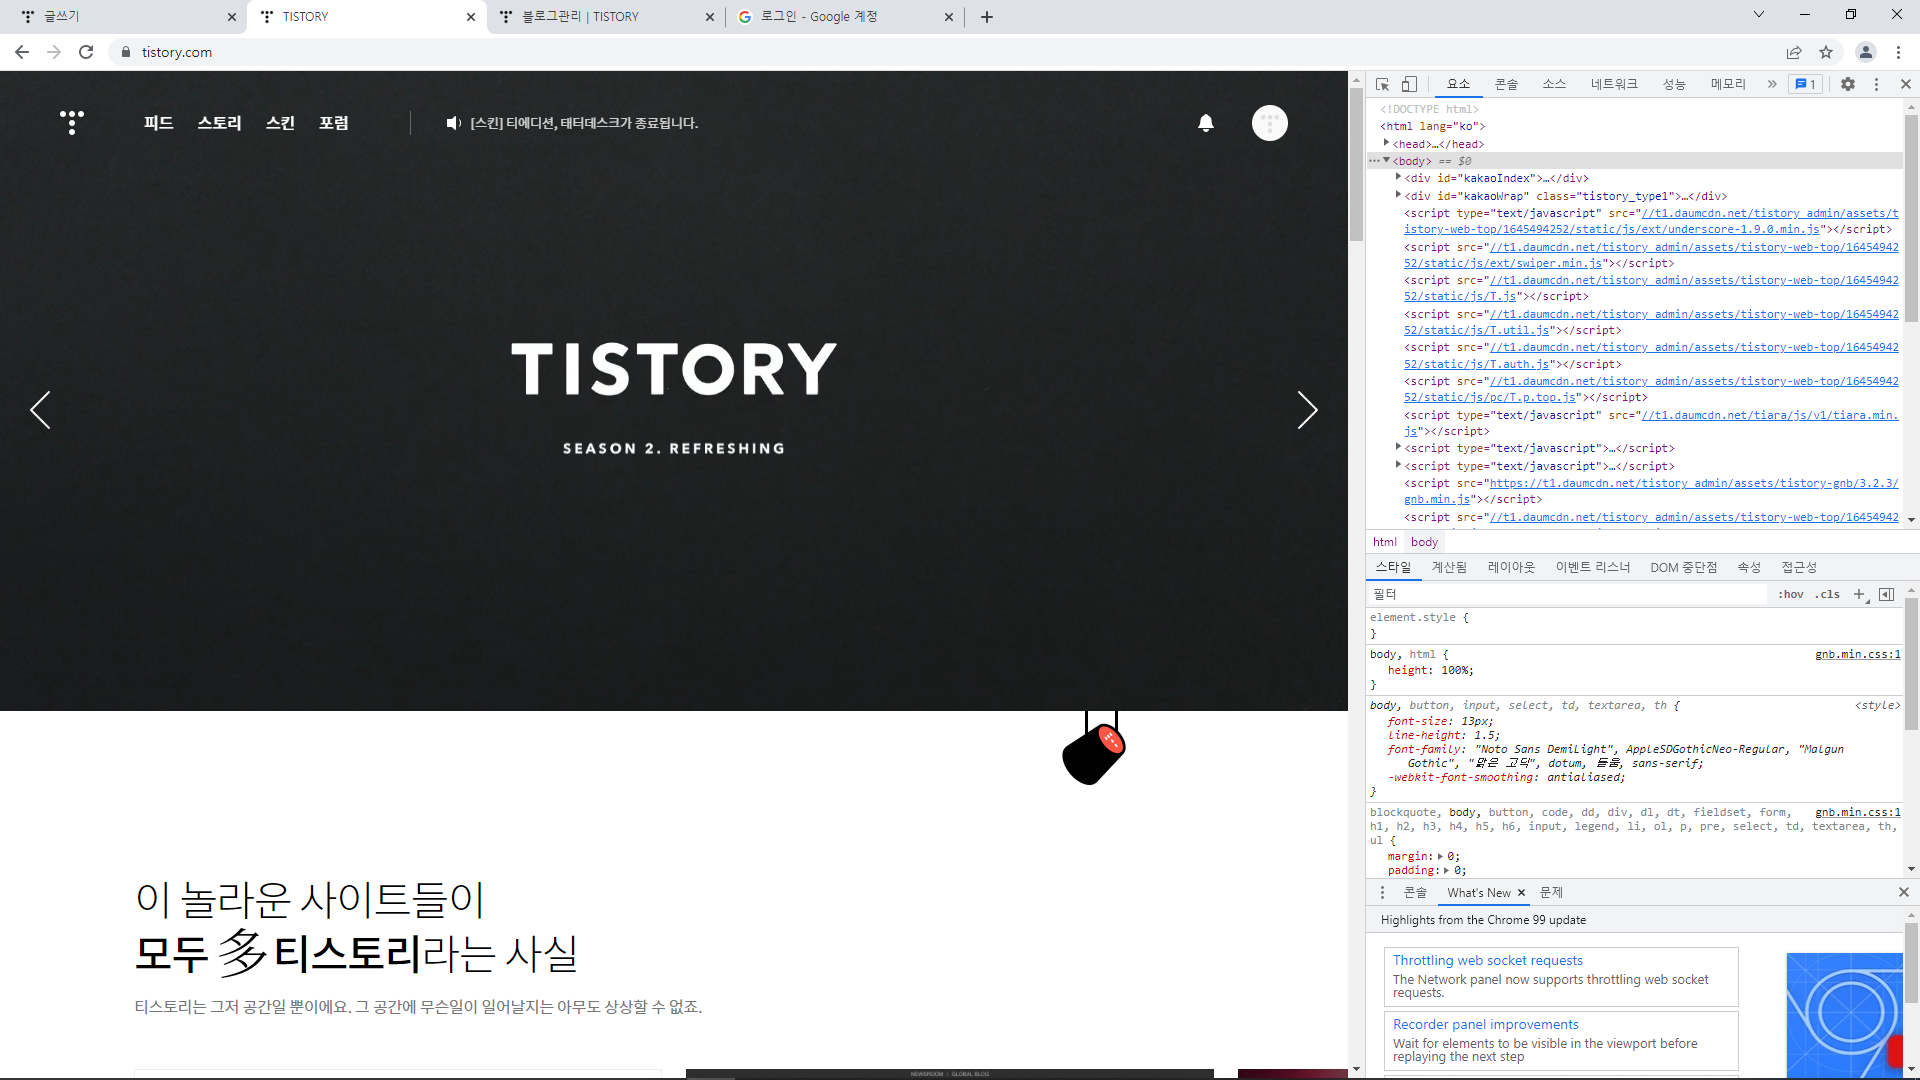1920x1080 pixels.
Task: Open a new Chrome tab
Action: [987, 17]
